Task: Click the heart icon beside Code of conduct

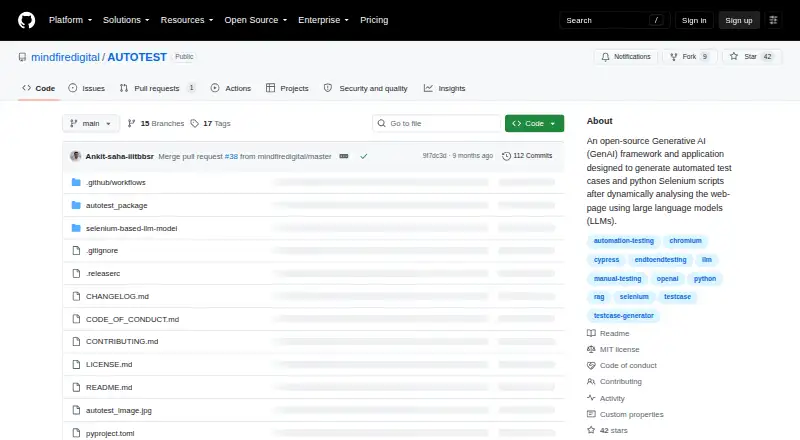Action: pyautogui.click(x=591, y=365)
